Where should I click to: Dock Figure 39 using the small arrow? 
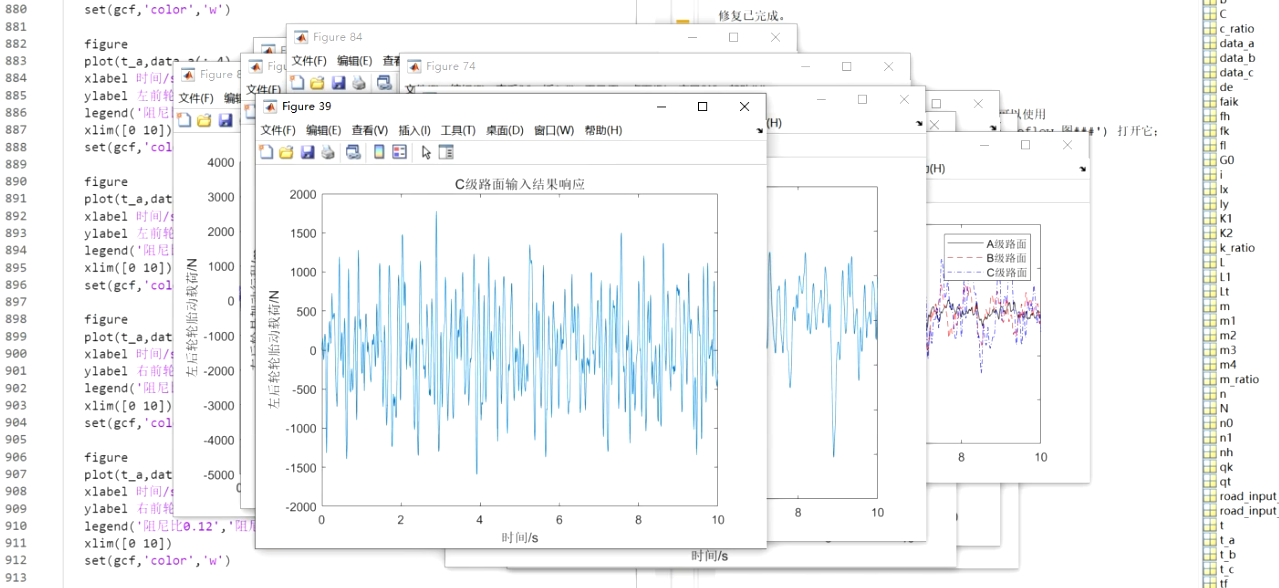point(758,131)
